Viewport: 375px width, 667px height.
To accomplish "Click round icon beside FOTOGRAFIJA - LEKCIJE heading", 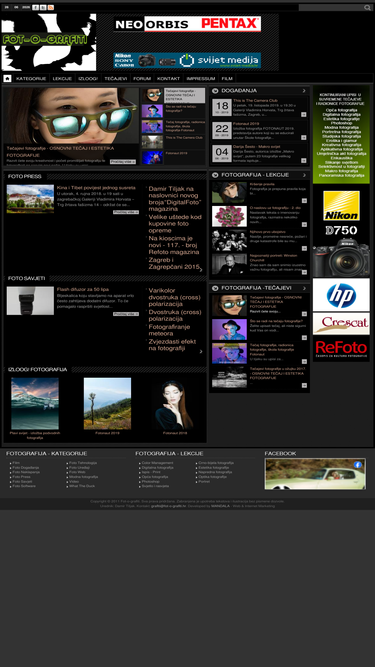I will coord(215,175).
